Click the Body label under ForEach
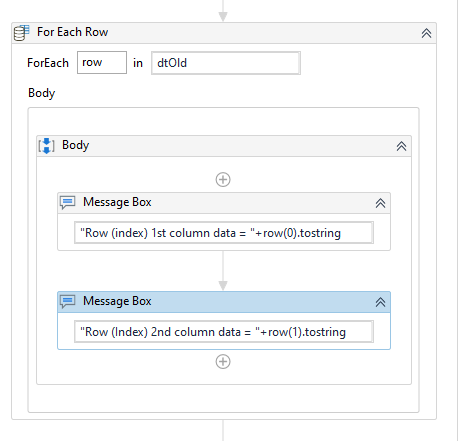Viewport: 473px width, 441px height. pos(42,93)
